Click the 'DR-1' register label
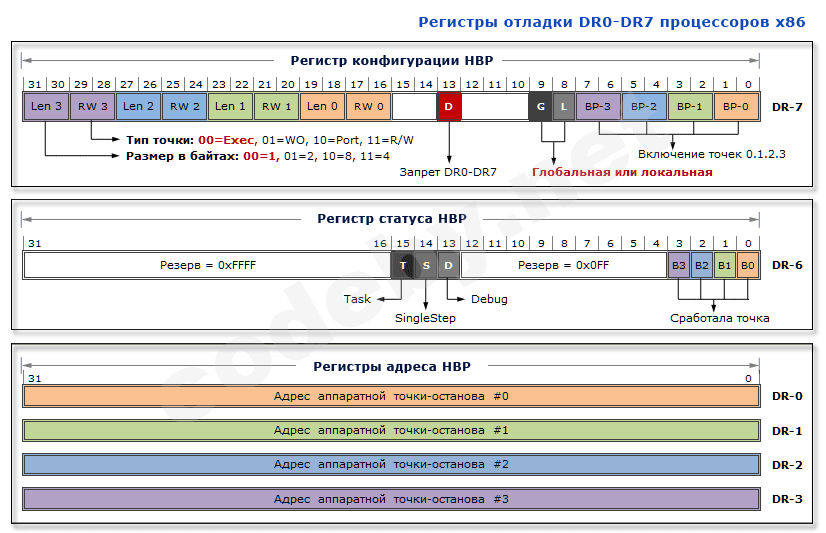826x533 pixels. pyautogui.click(x=787, y=431)
